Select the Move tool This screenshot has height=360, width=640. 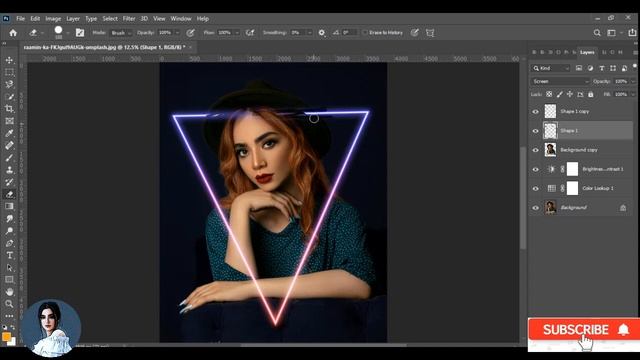9,60
